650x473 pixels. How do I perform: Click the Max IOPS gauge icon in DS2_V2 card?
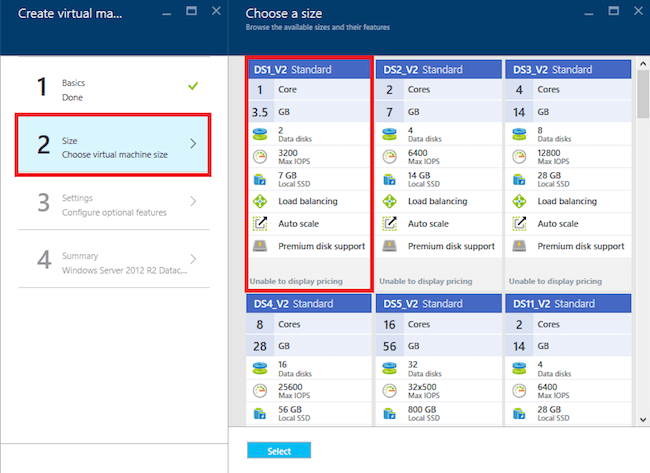click(x=390, y=157)
